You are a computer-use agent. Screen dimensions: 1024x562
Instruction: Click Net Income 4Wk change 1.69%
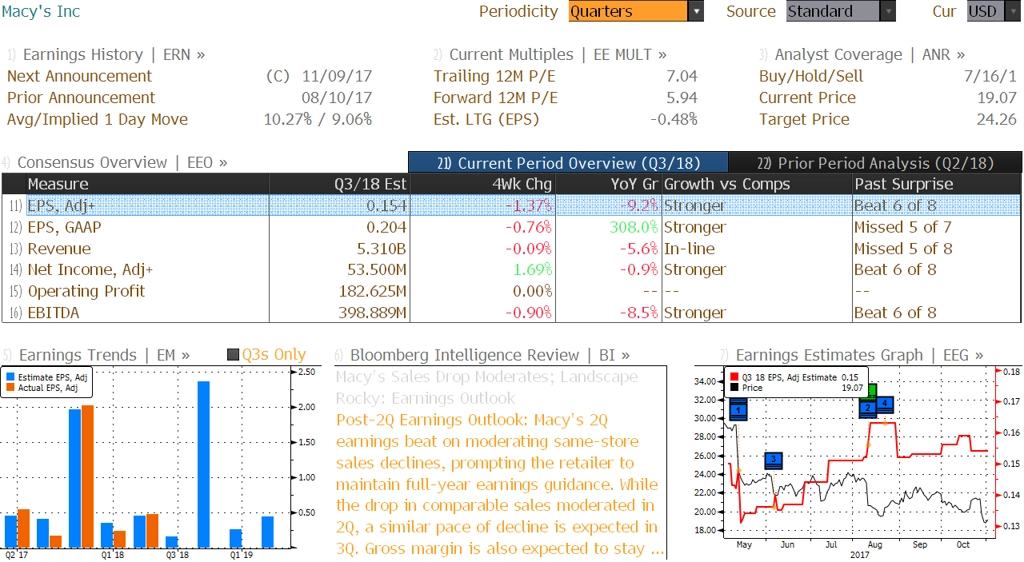click(532, 270)
